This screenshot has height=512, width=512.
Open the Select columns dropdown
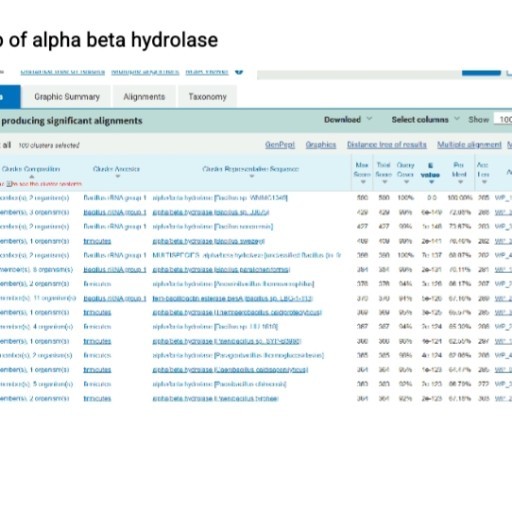[x=425, y=119]
